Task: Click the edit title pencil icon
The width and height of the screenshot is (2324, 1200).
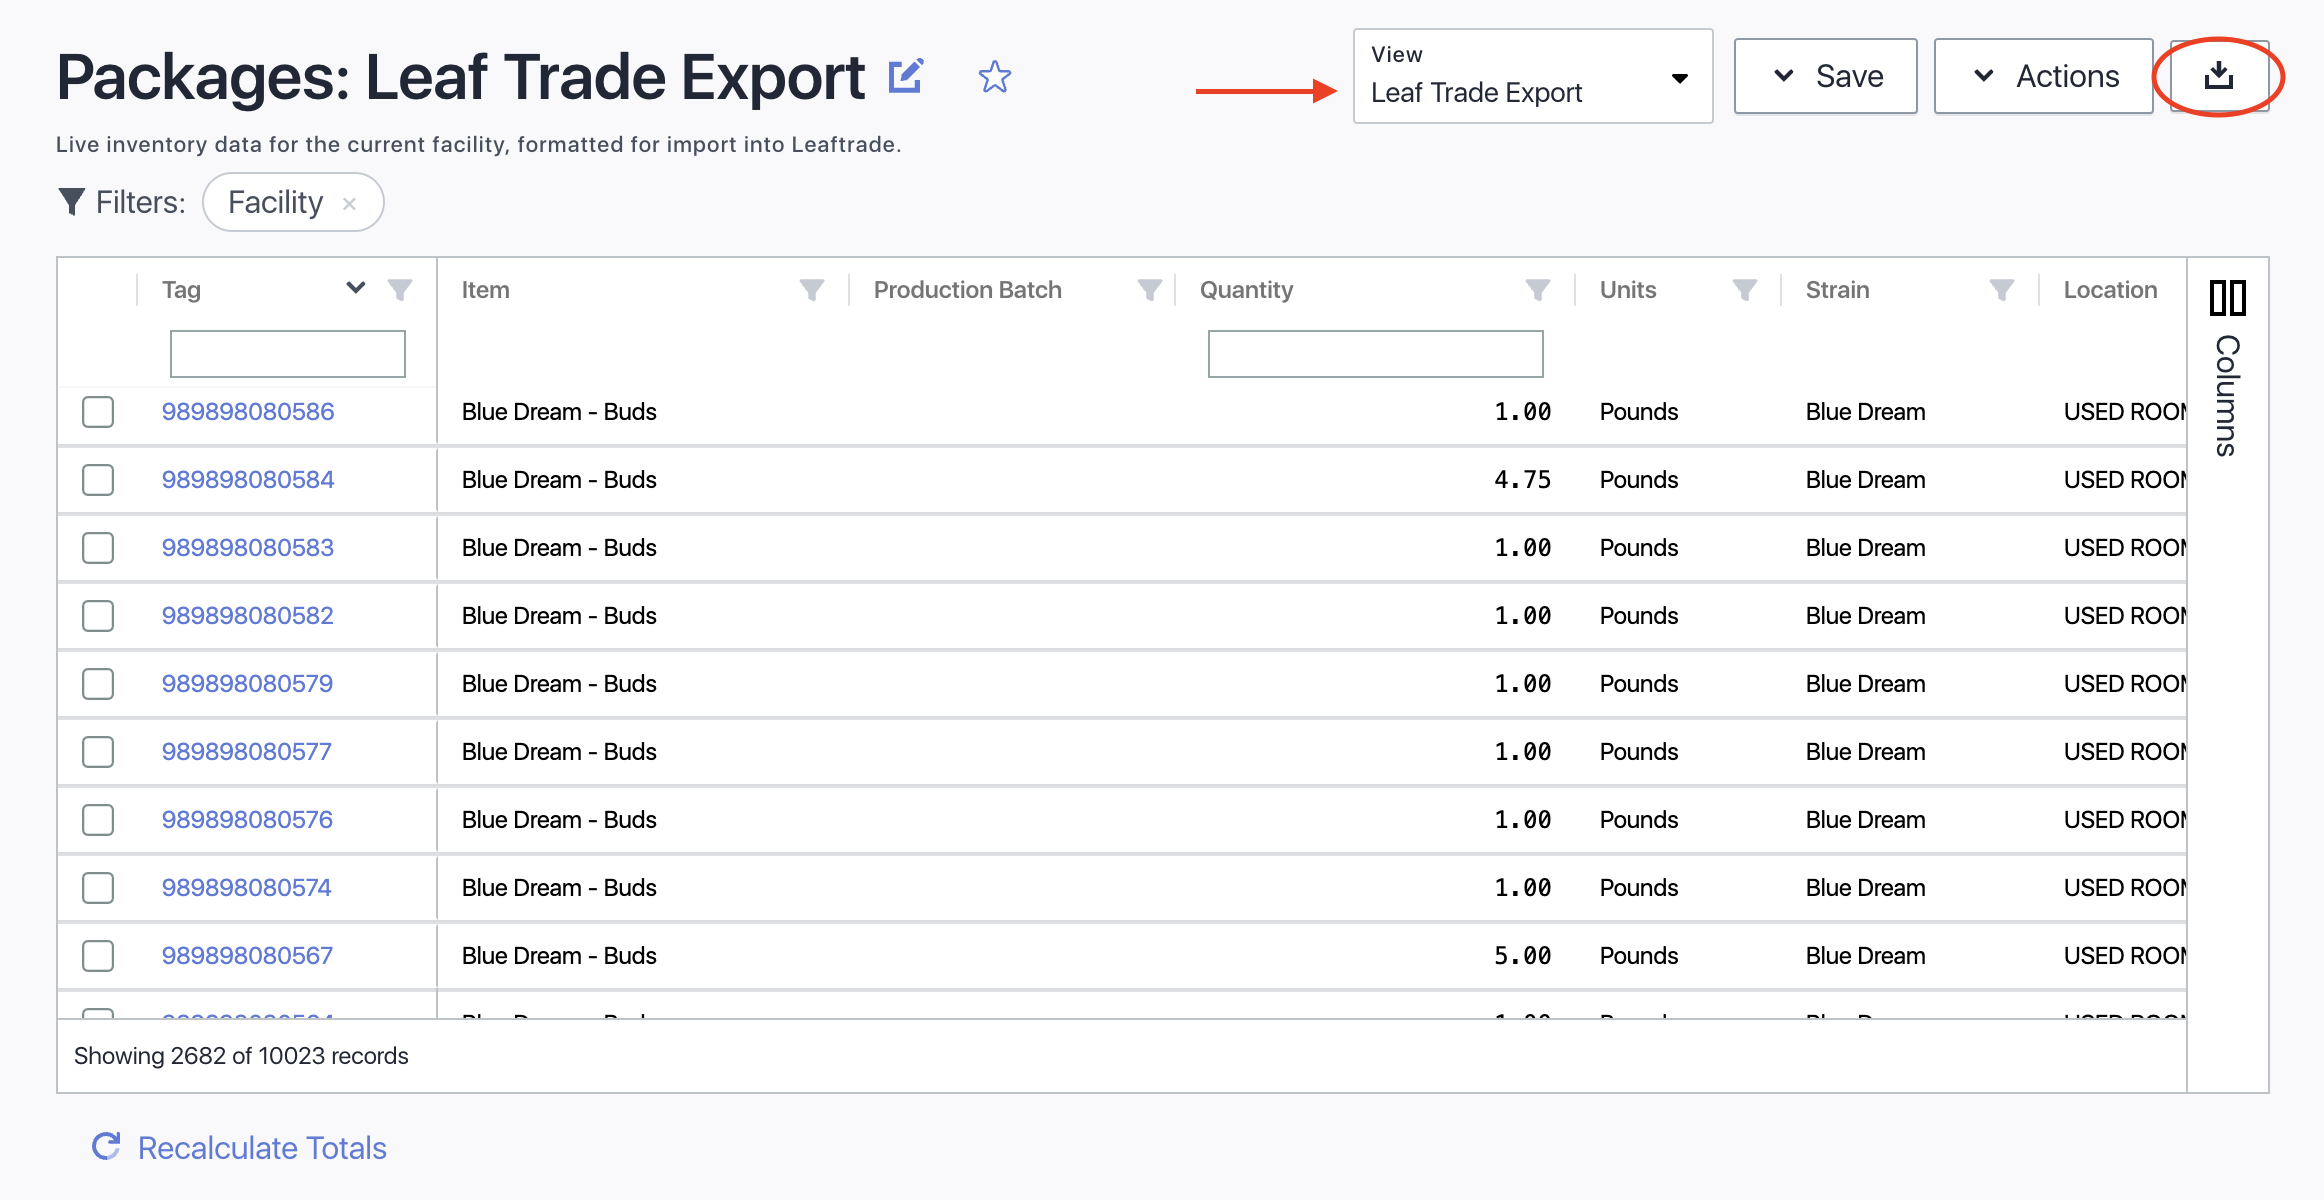Action: pyautogui.click(x=906, y=76)
